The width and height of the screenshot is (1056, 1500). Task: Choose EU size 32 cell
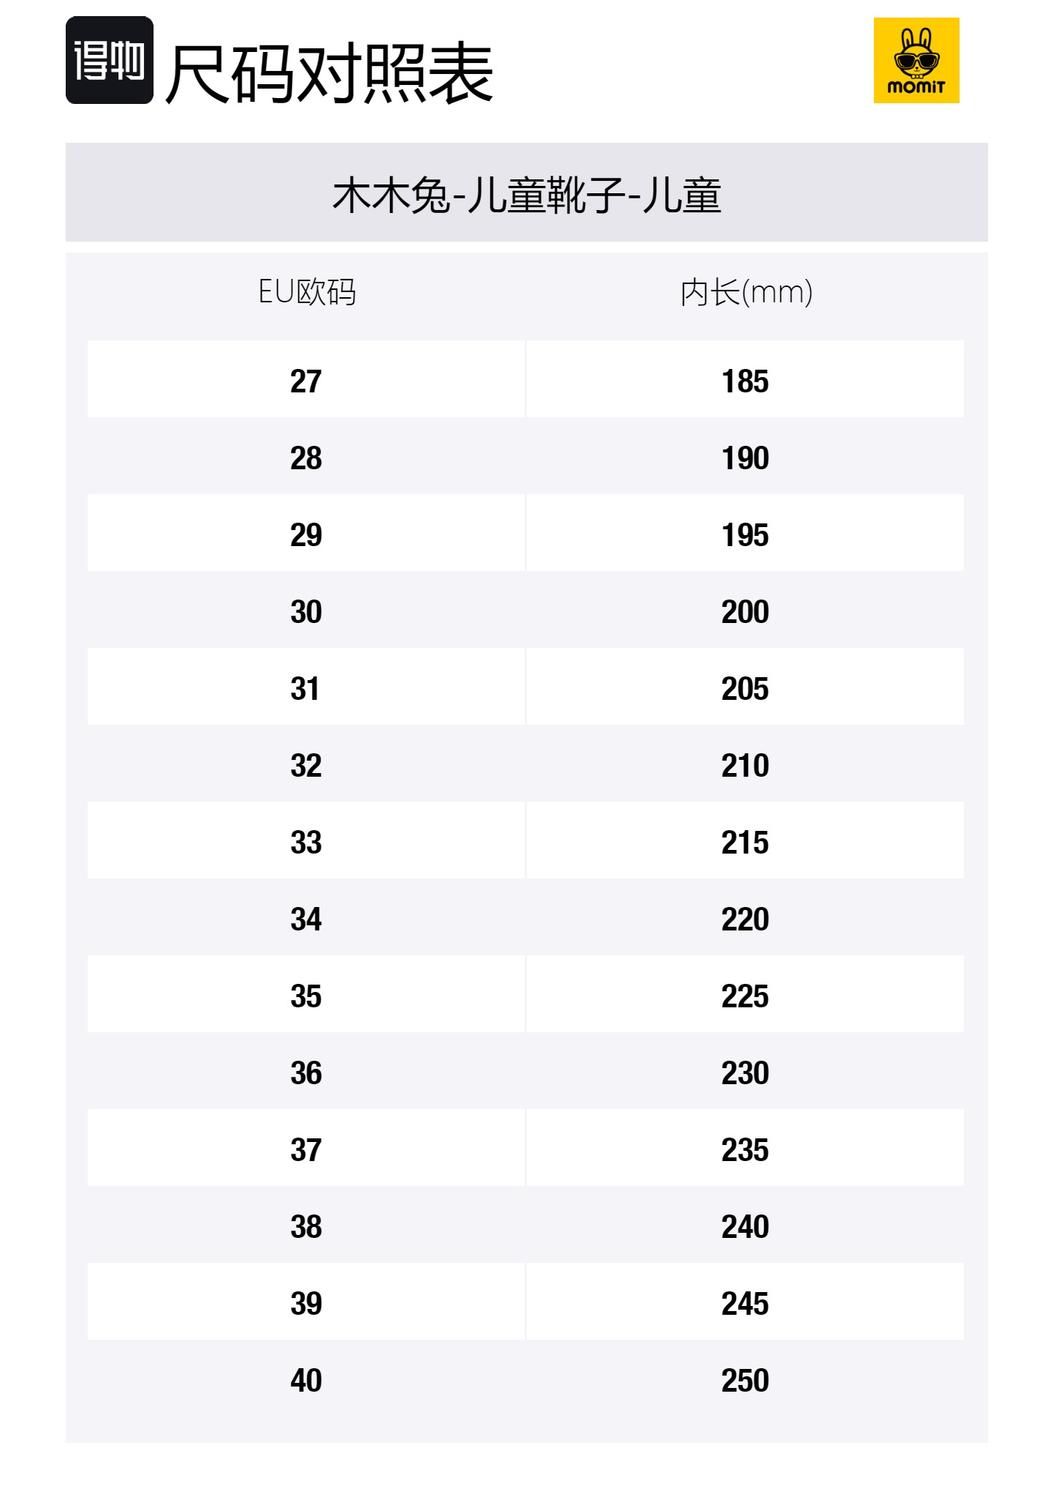point(306,766)
